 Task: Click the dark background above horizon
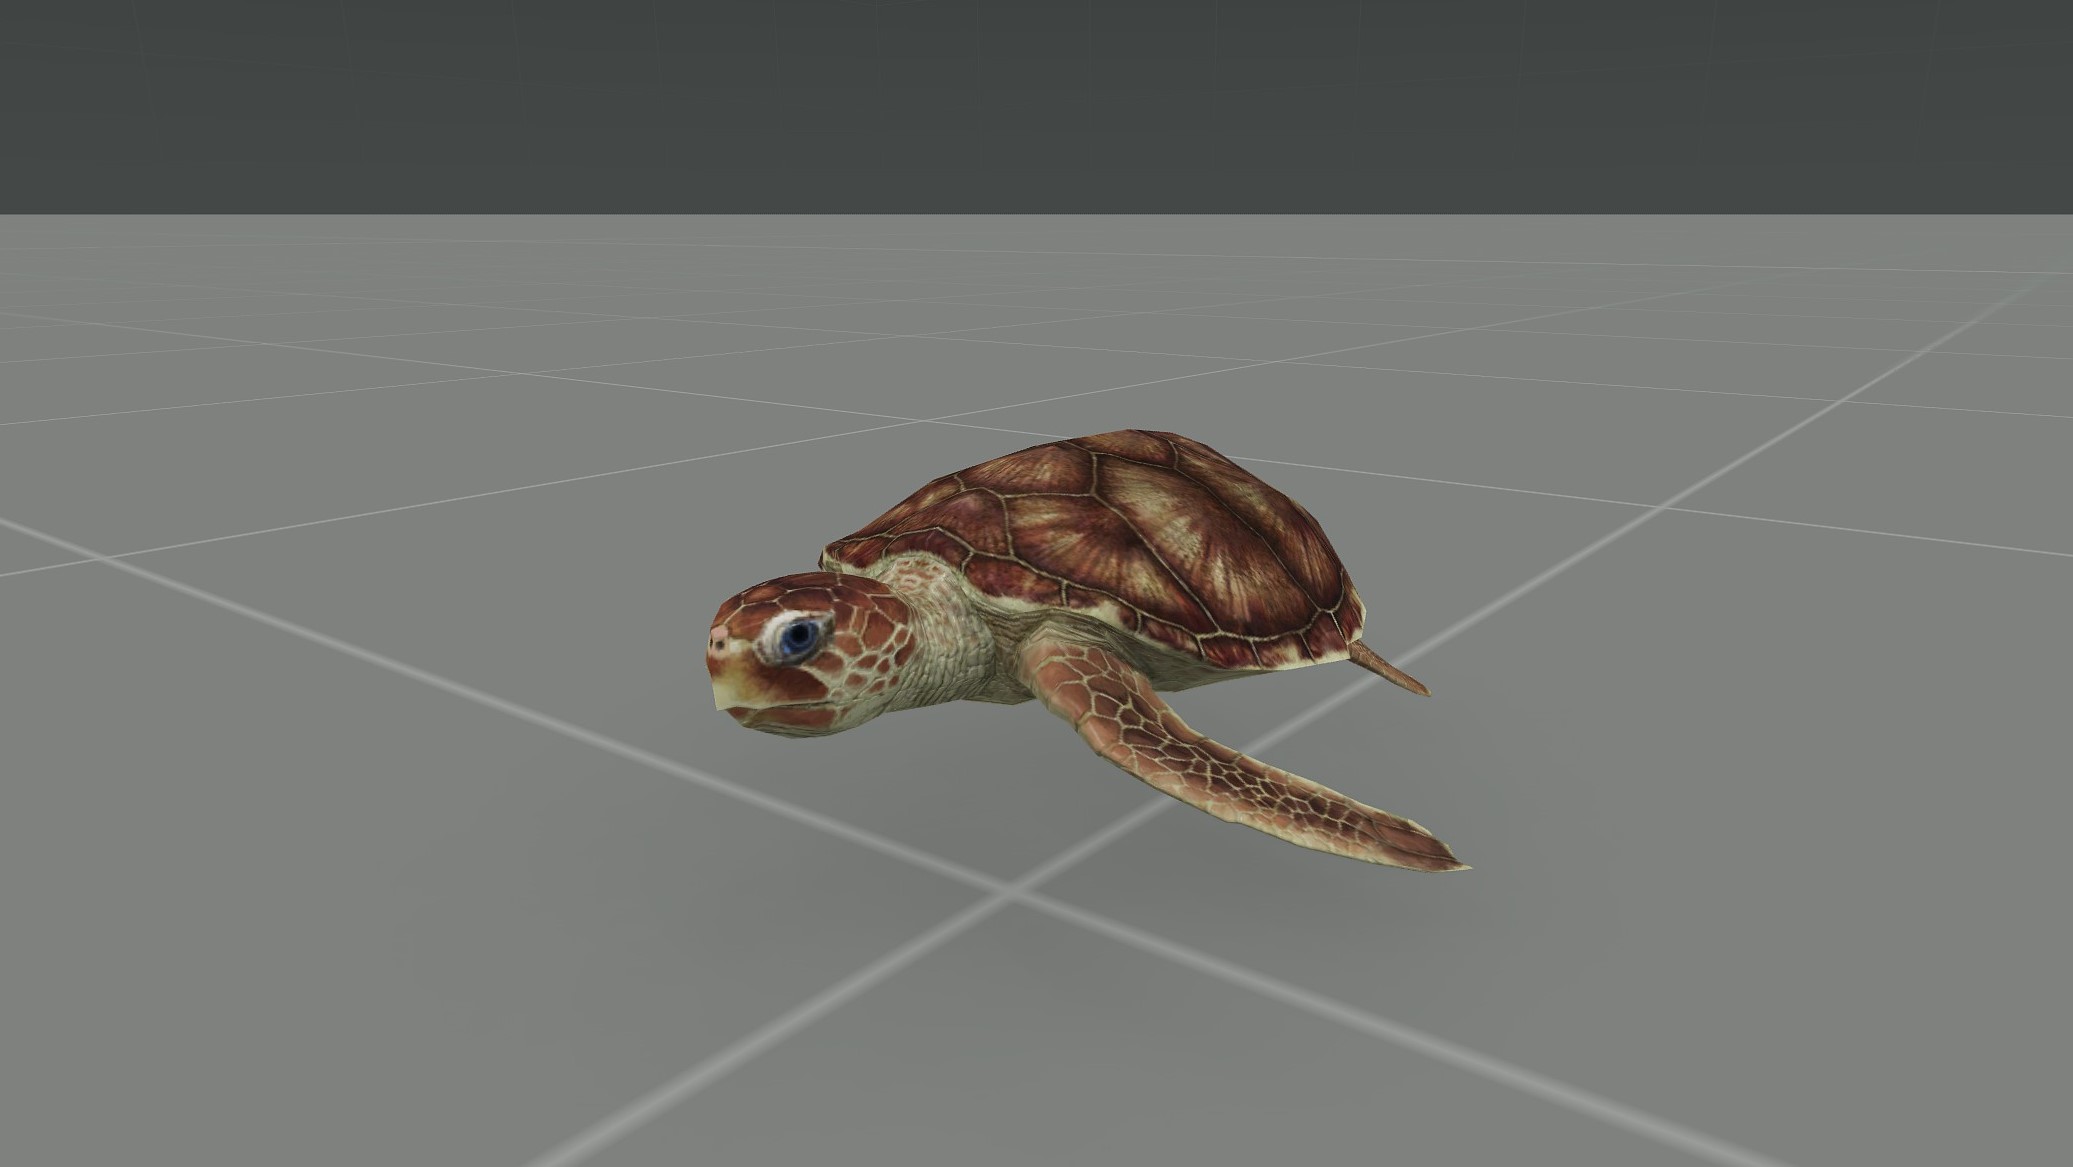[x=1036, y=100]
